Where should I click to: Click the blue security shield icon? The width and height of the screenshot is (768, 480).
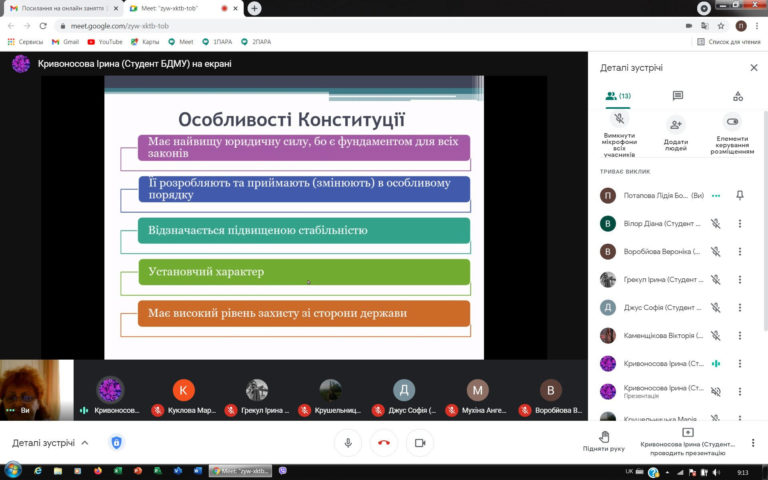tap(117, 442)
